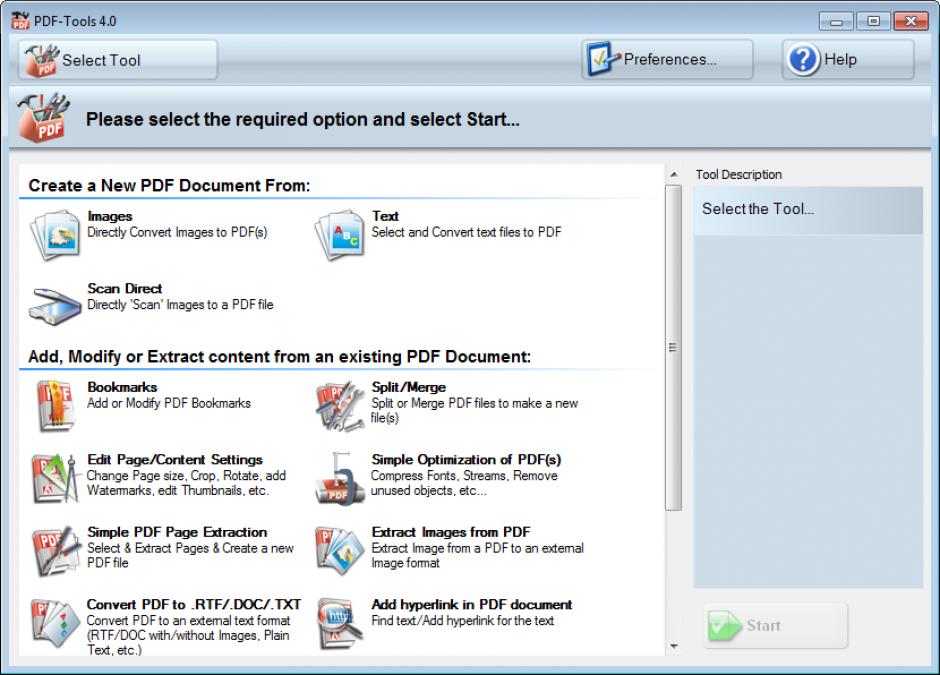Open the Images to PDF tool icon

click(x=55, y=235)
